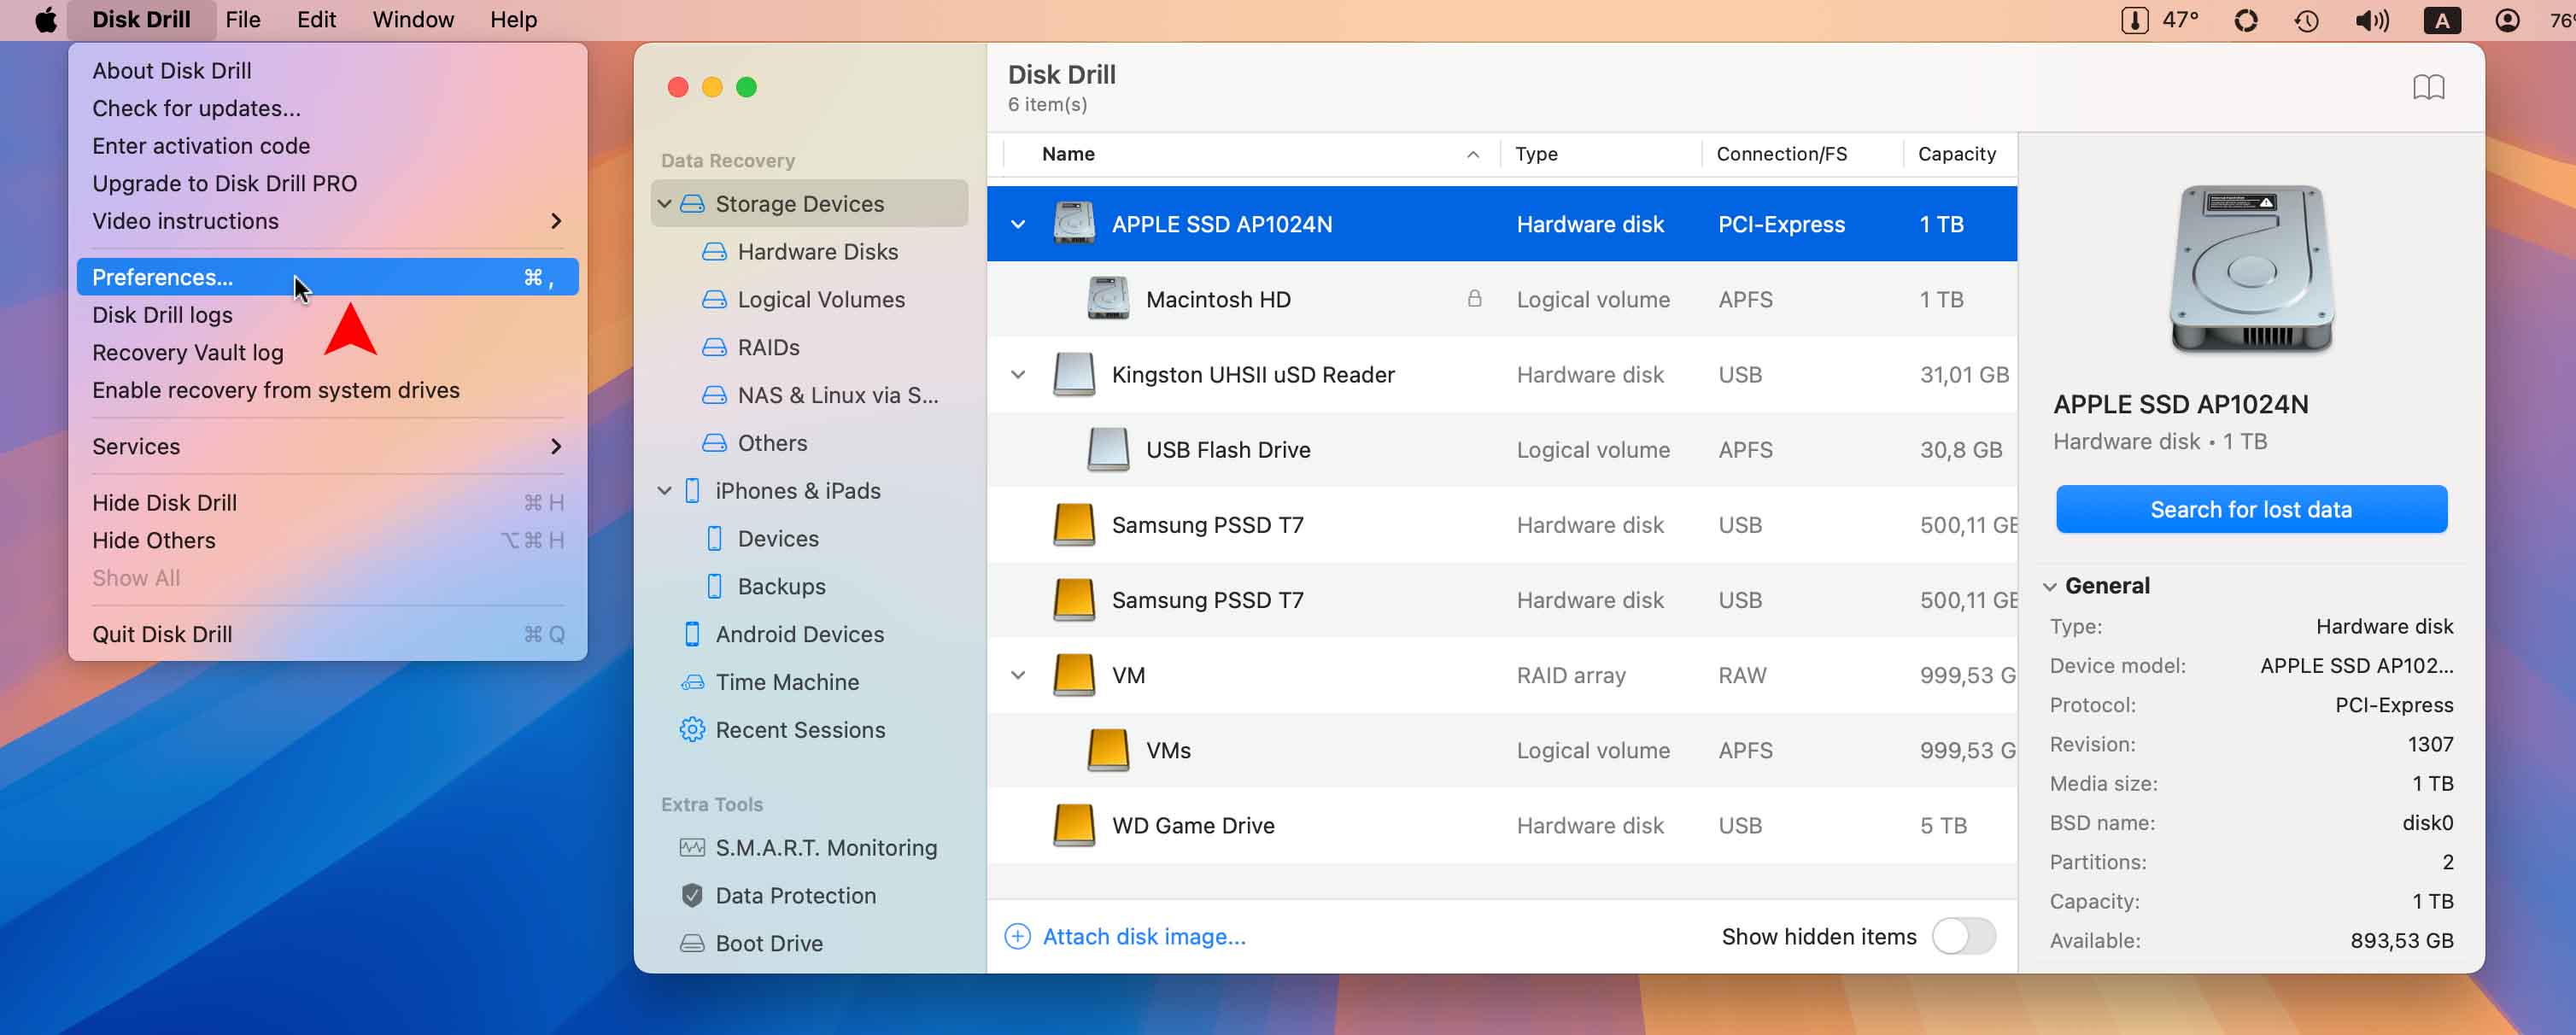
Task: Open the help book icon
Action: pyautogui.click(x=2428, y=88)
